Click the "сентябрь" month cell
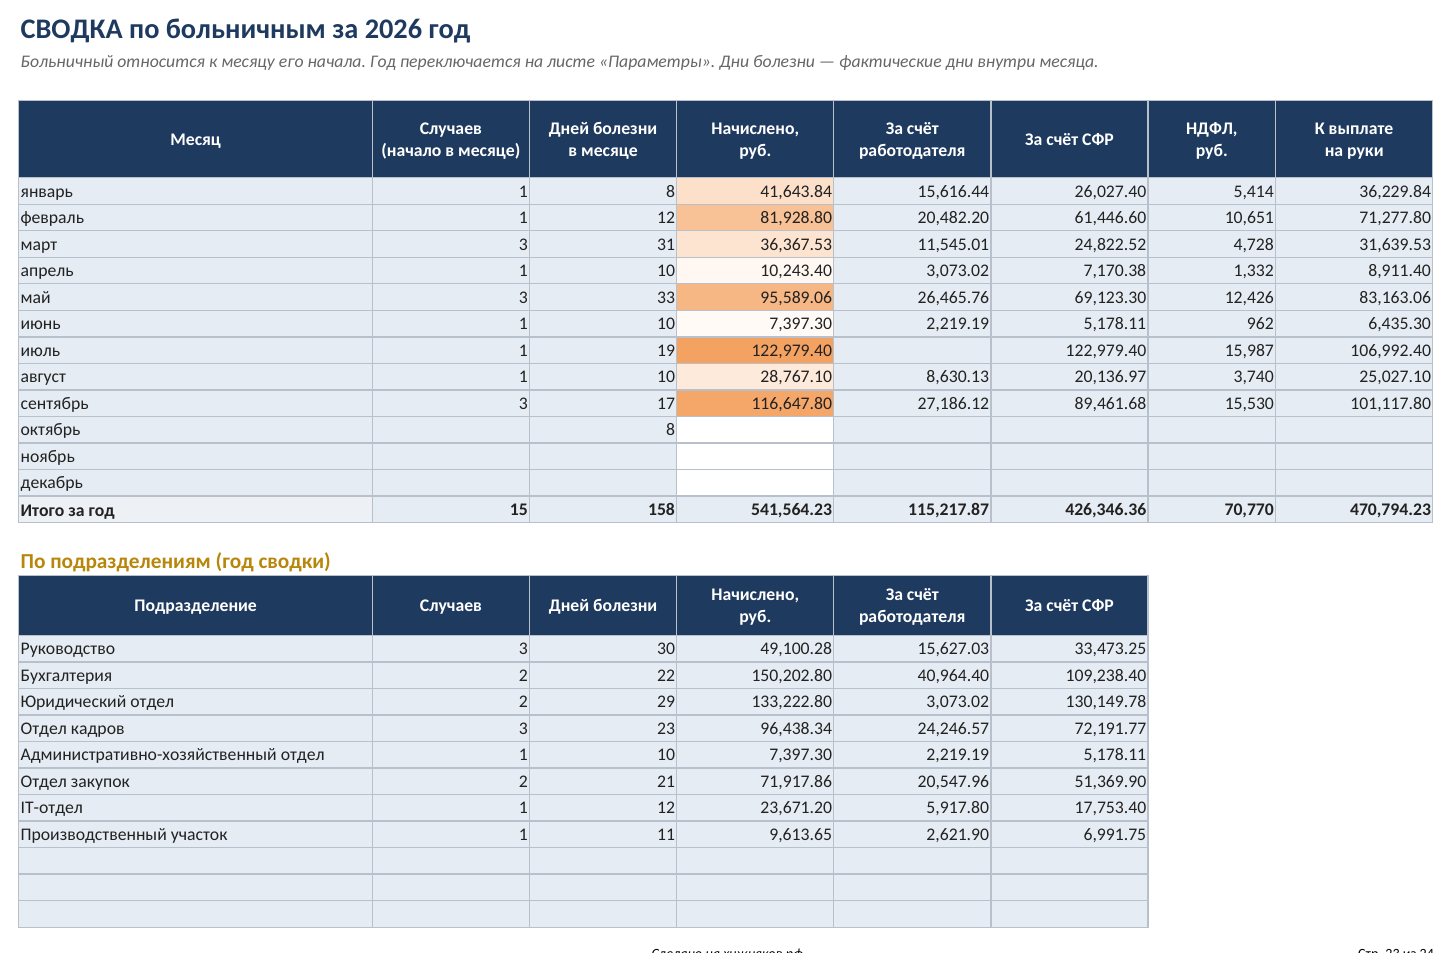This screenshot has height=971, width=1451. (195, 403)
